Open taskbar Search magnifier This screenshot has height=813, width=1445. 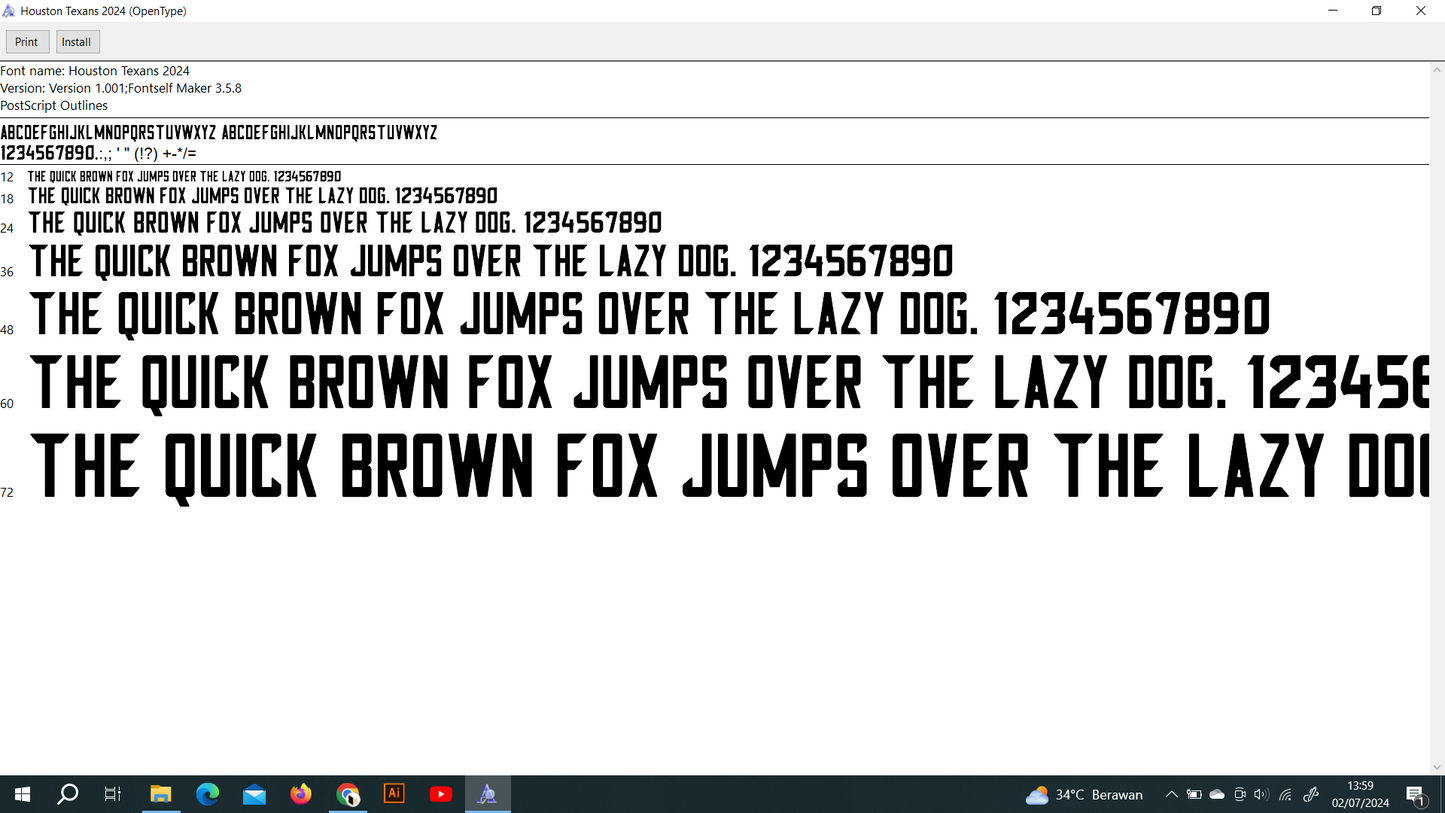pyautogui.click(x=67, y=794)
